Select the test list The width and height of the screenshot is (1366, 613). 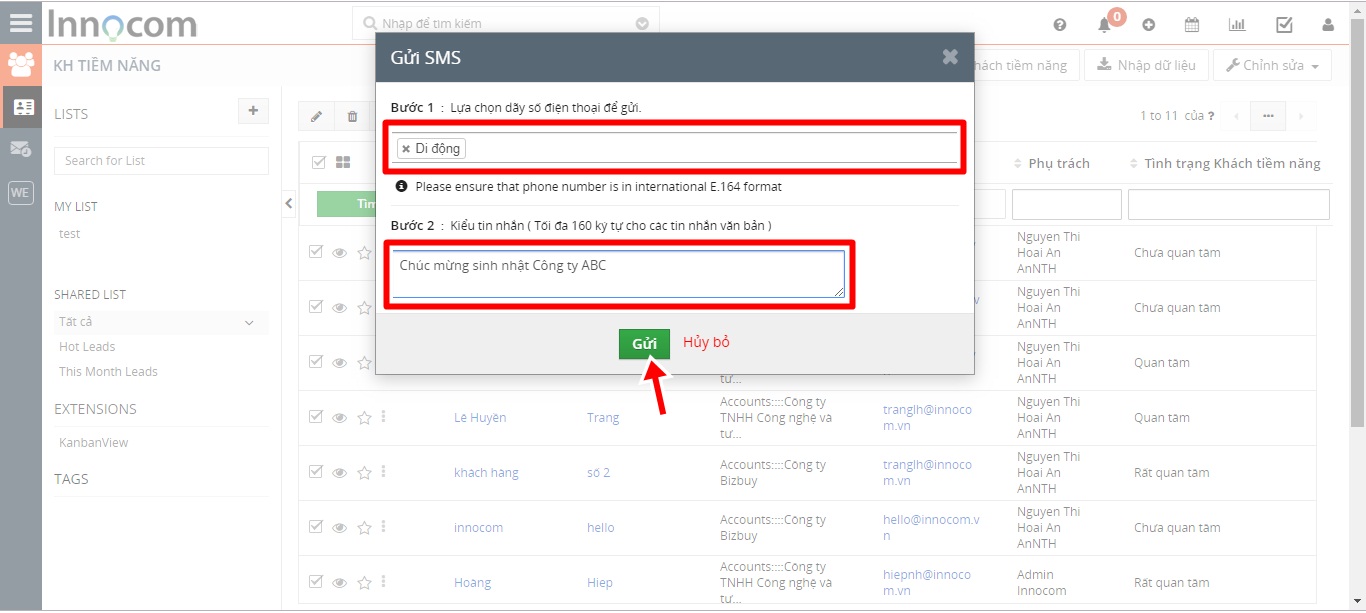click(69, 234)
